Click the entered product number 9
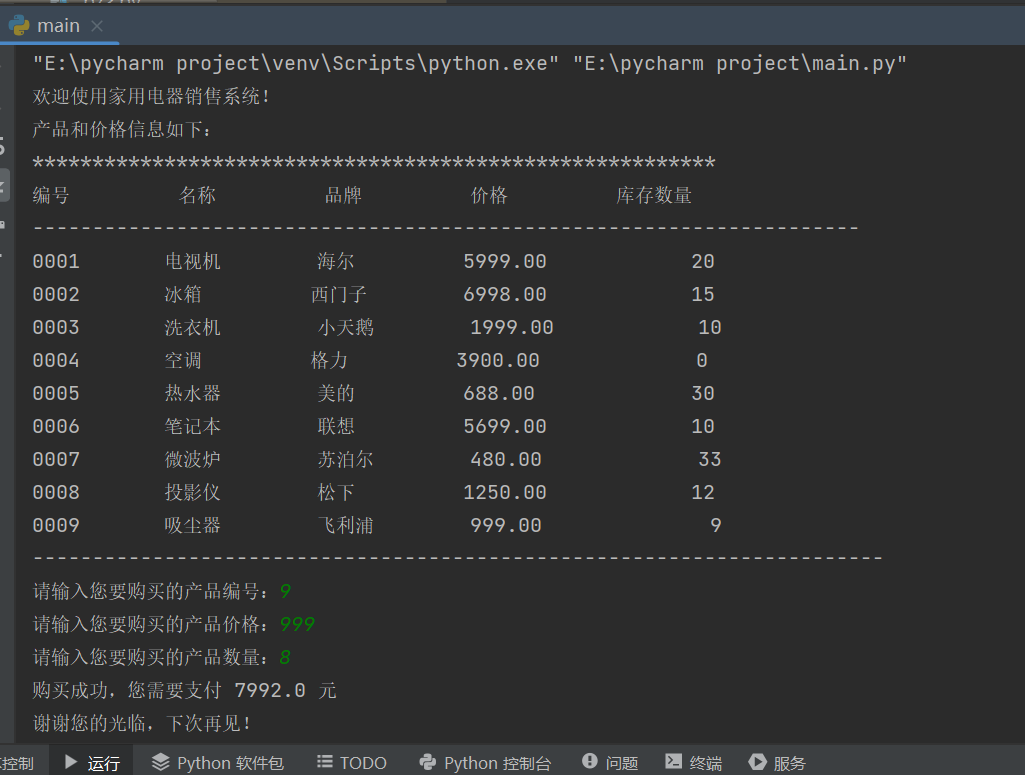 [x=285, y=591]
